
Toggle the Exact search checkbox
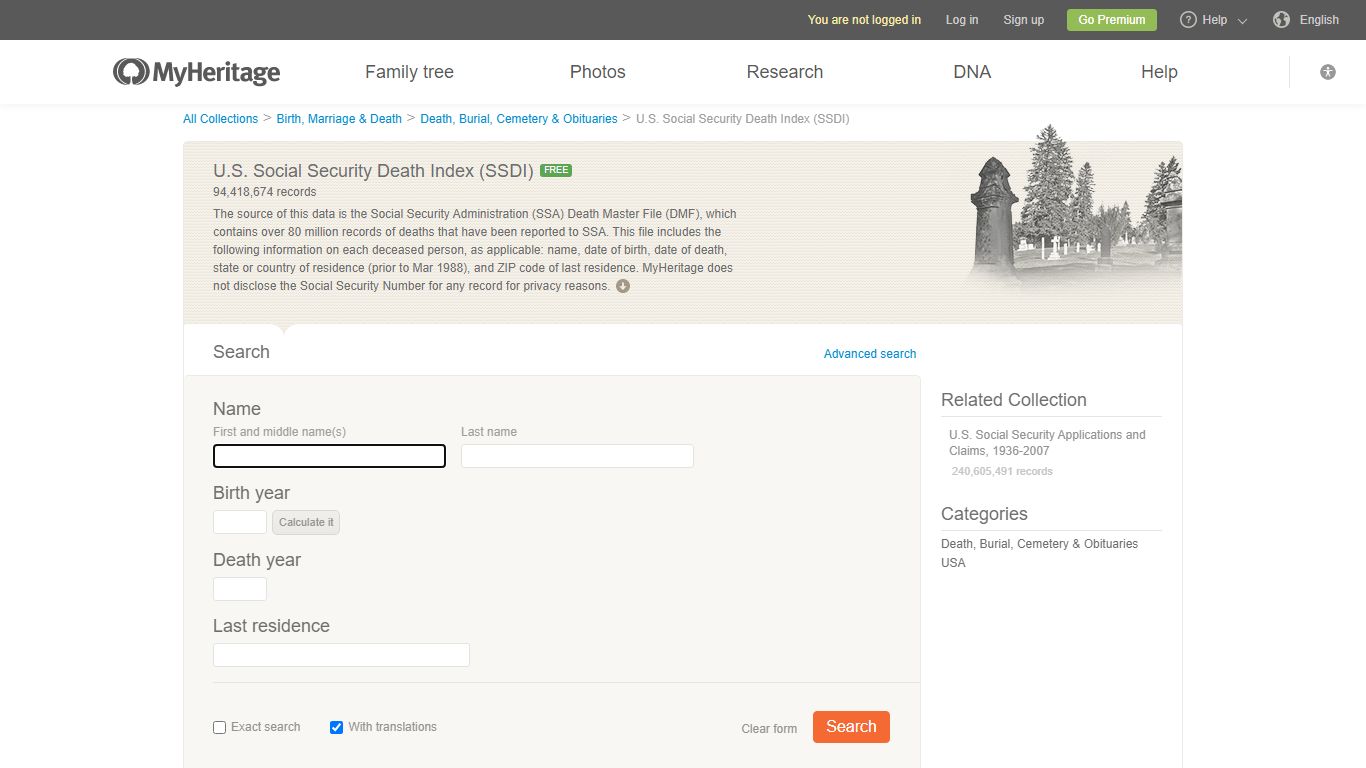pos(220,728)
